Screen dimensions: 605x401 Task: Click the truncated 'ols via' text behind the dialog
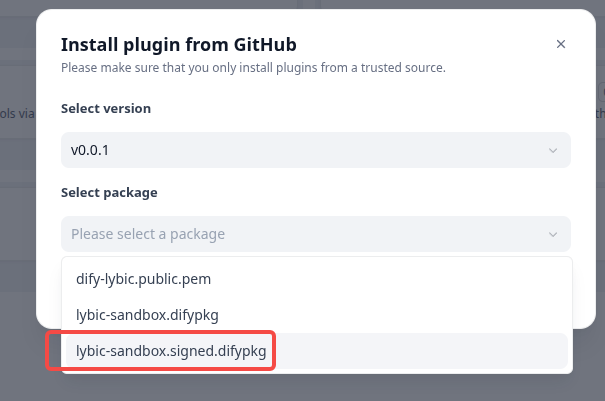[18, 114]
